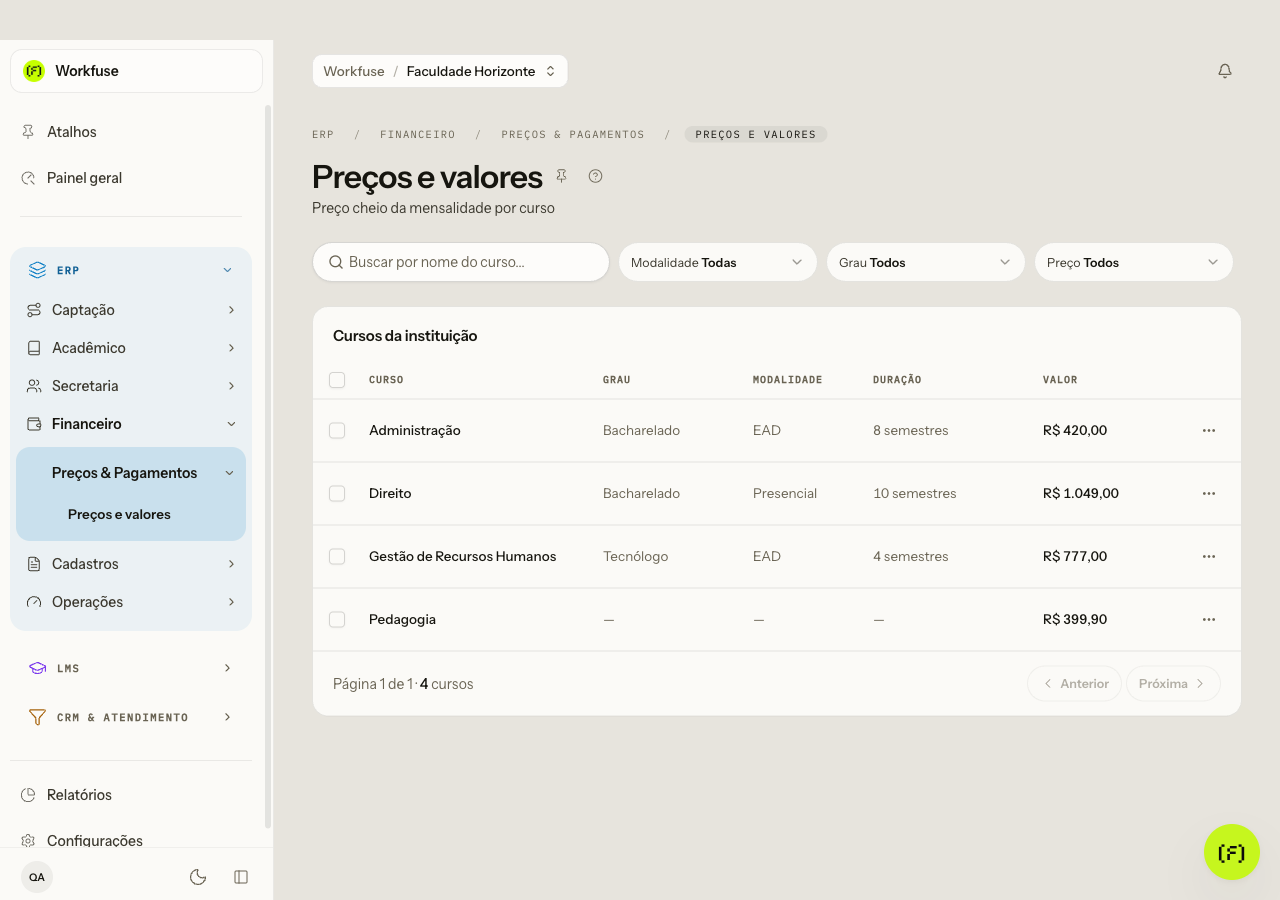The height and width of the screenshot is (900, 1280).
Task: Expand the Cadastros menu
Action: point(131,564)
